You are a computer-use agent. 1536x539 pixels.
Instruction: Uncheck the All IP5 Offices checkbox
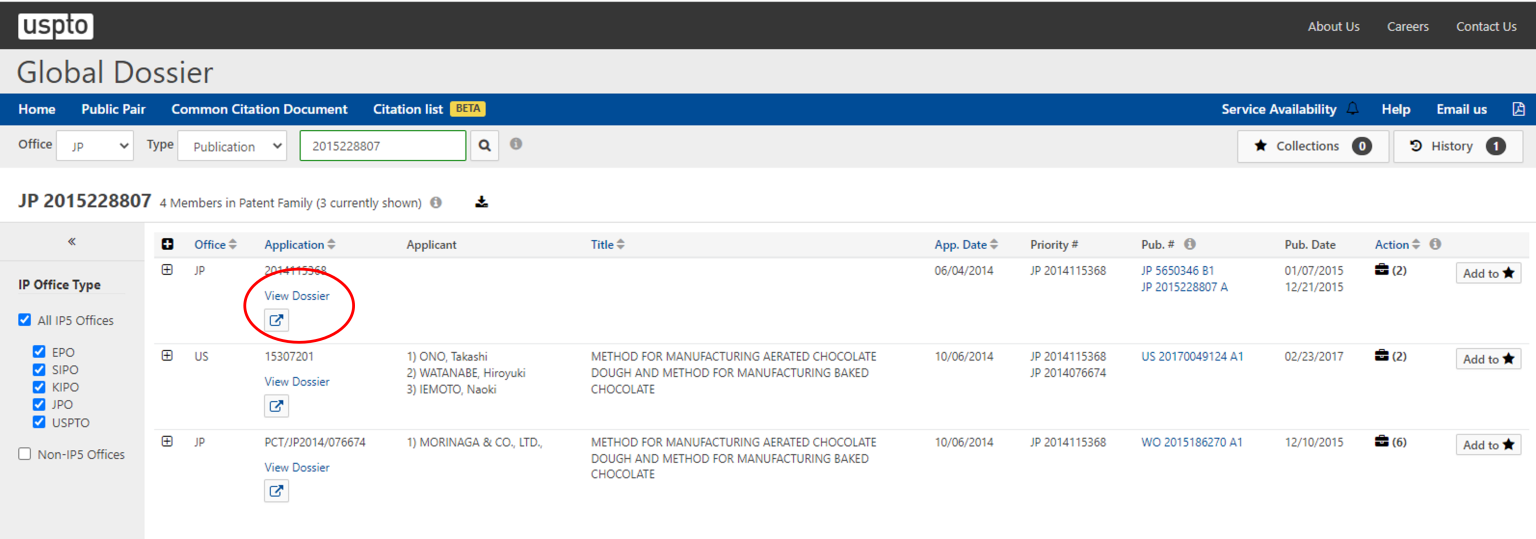(25, 321)
